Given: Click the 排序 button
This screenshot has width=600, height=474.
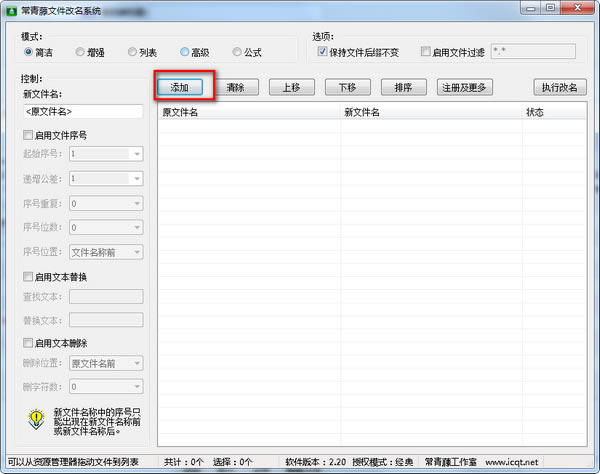Looking at the screenshot, I should click(404, 87).
